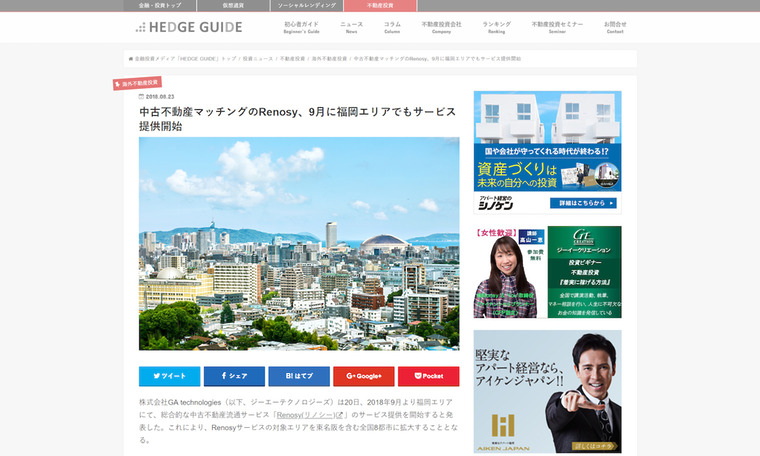The image size is (760, 456).
Task: Share the article on Facebook (シェア)
Action: tap(234, 376)
